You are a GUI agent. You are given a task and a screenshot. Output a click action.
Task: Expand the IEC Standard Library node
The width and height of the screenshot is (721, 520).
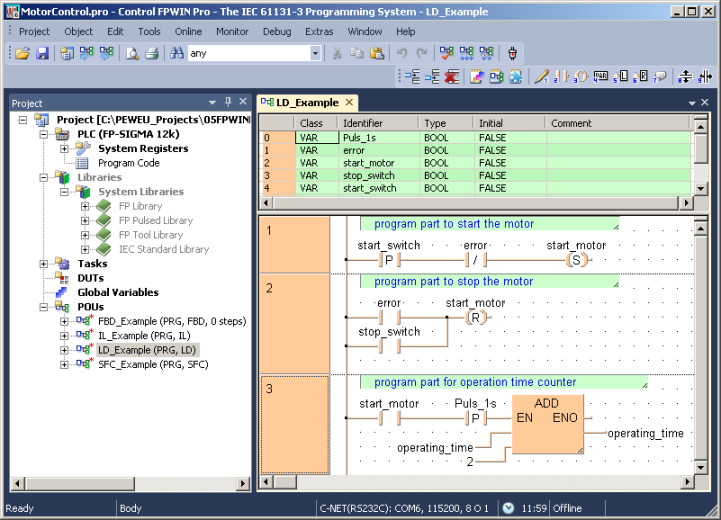[x=85, y=250]
